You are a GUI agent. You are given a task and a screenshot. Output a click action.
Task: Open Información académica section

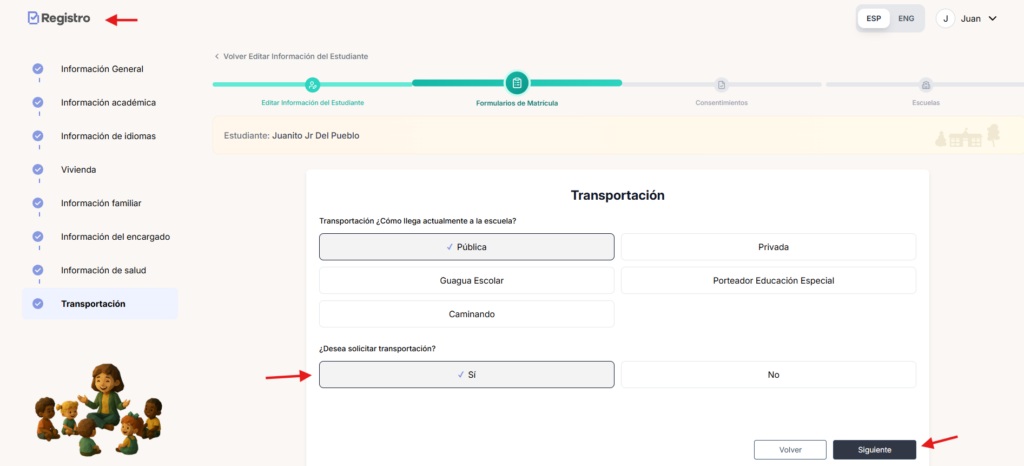click(108, 102)
